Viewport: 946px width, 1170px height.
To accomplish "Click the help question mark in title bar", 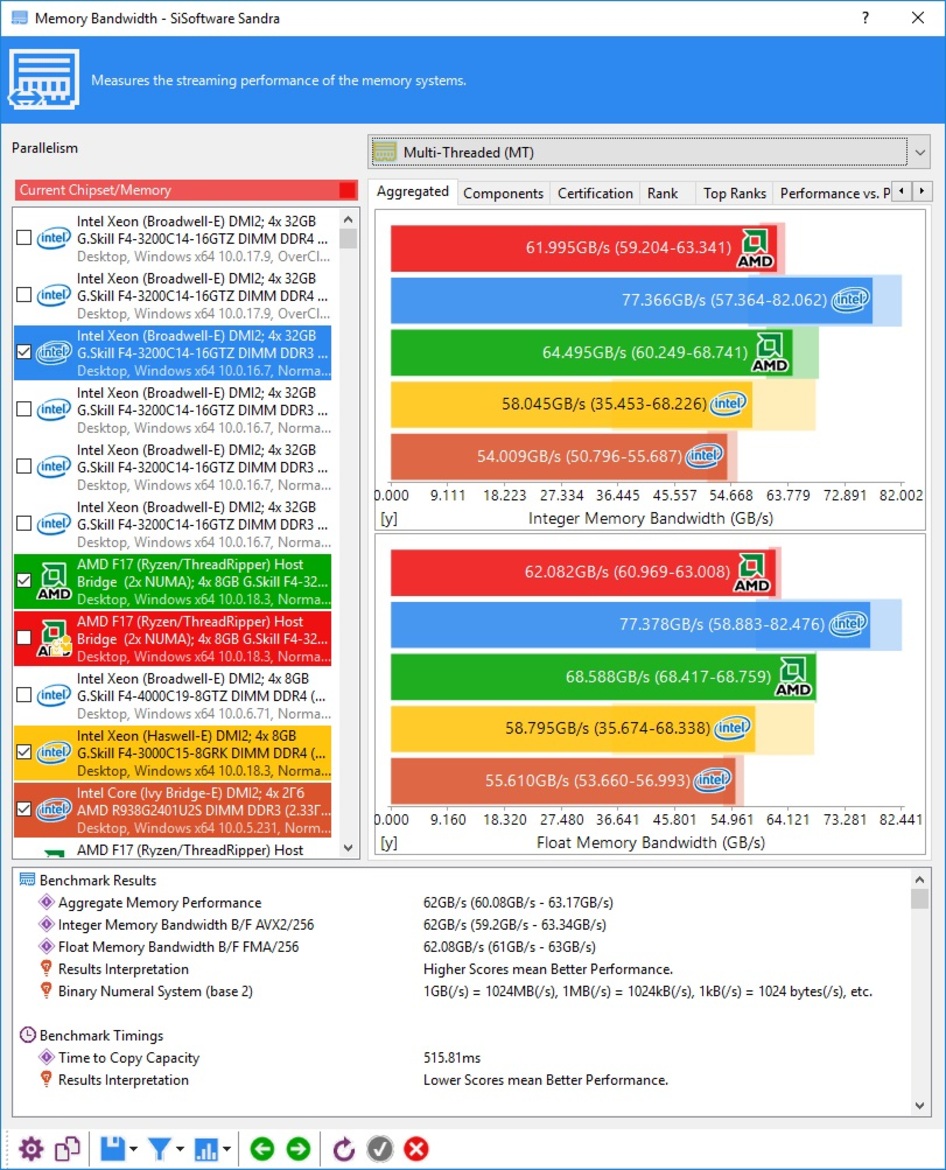I will click(865, 17).
